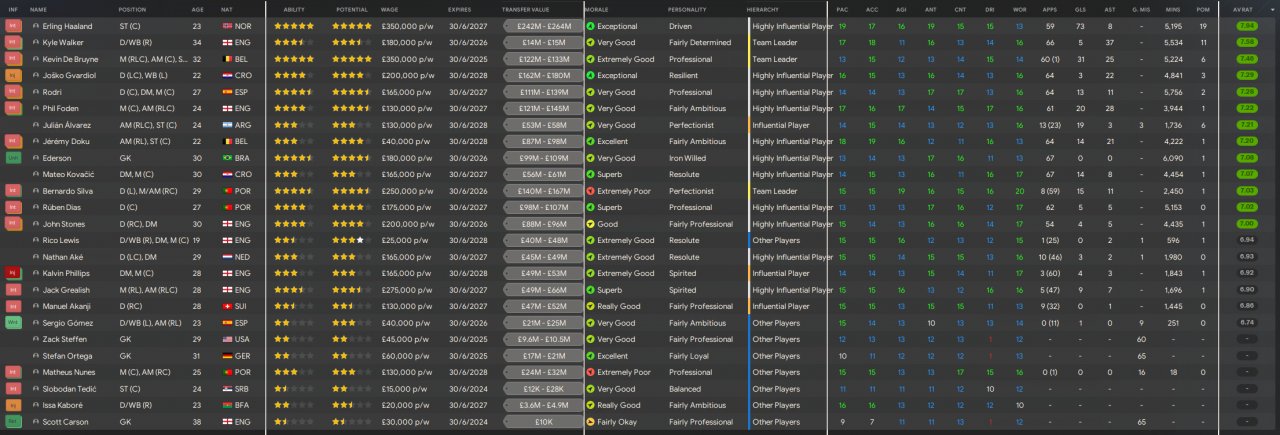Open the player info icon beside Rodri
This screenshot has width=1280, height=435.
click(36, 92)
